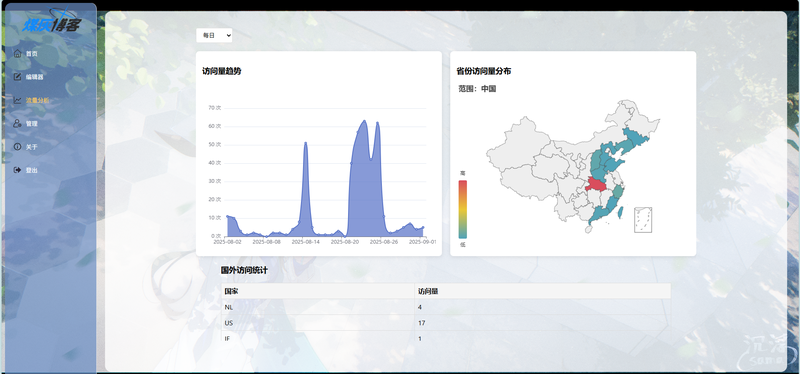The image size is (800, 374).
Task: Select the US row in foreign visits table
Action: [x=446, y=322]
